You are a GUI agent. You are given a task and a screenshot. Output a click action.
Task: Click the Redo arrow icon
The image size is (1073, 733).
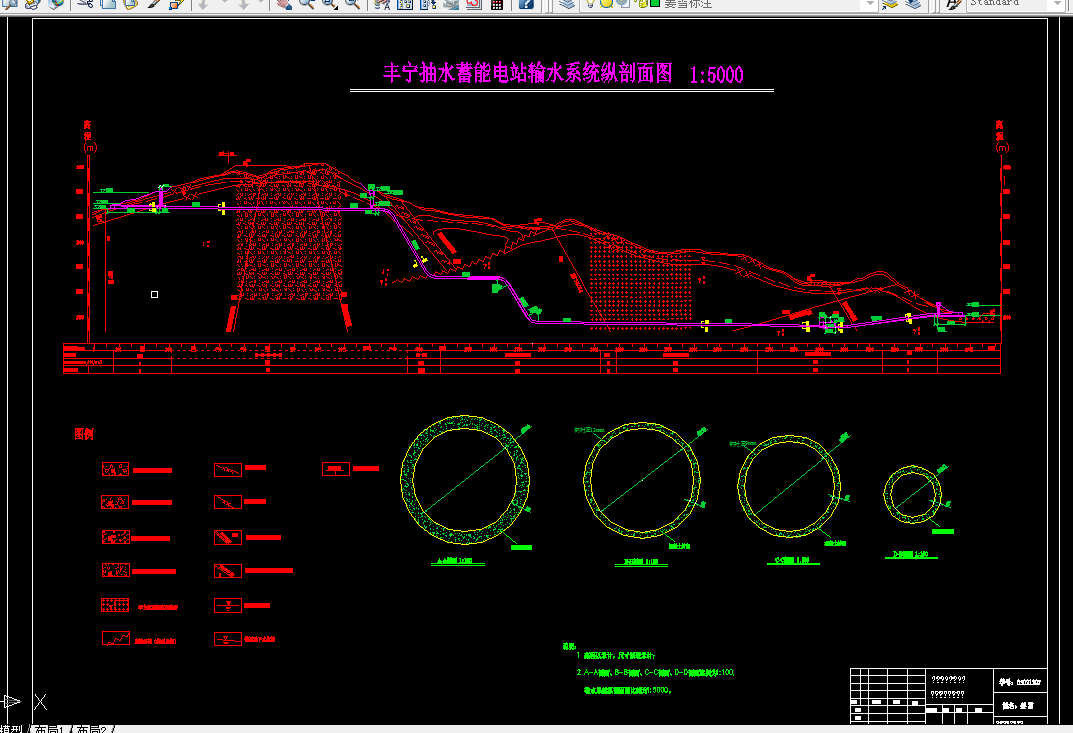244,3
